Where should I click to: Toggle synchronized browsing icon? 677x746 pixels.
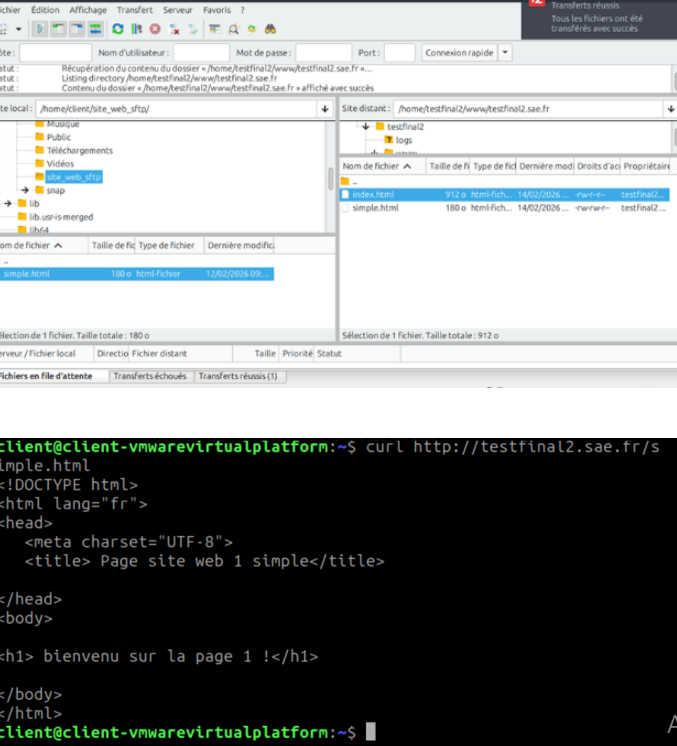(251, 30)
